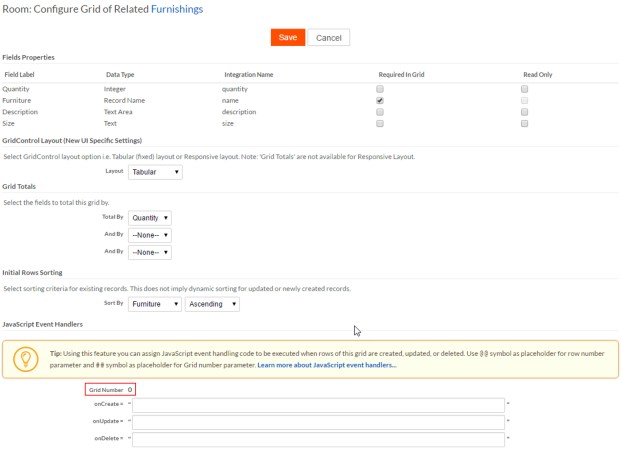This screenshot has height=450, width=621.
Task: Enable Required In Grid for Quantity
Action: 379,89
